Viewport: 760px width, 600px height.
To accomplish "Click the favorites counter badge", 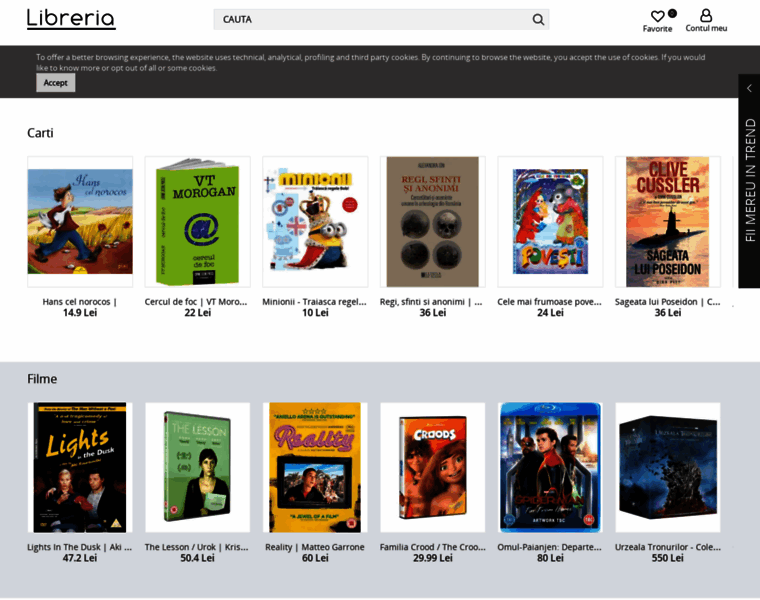I will point(672,13).
